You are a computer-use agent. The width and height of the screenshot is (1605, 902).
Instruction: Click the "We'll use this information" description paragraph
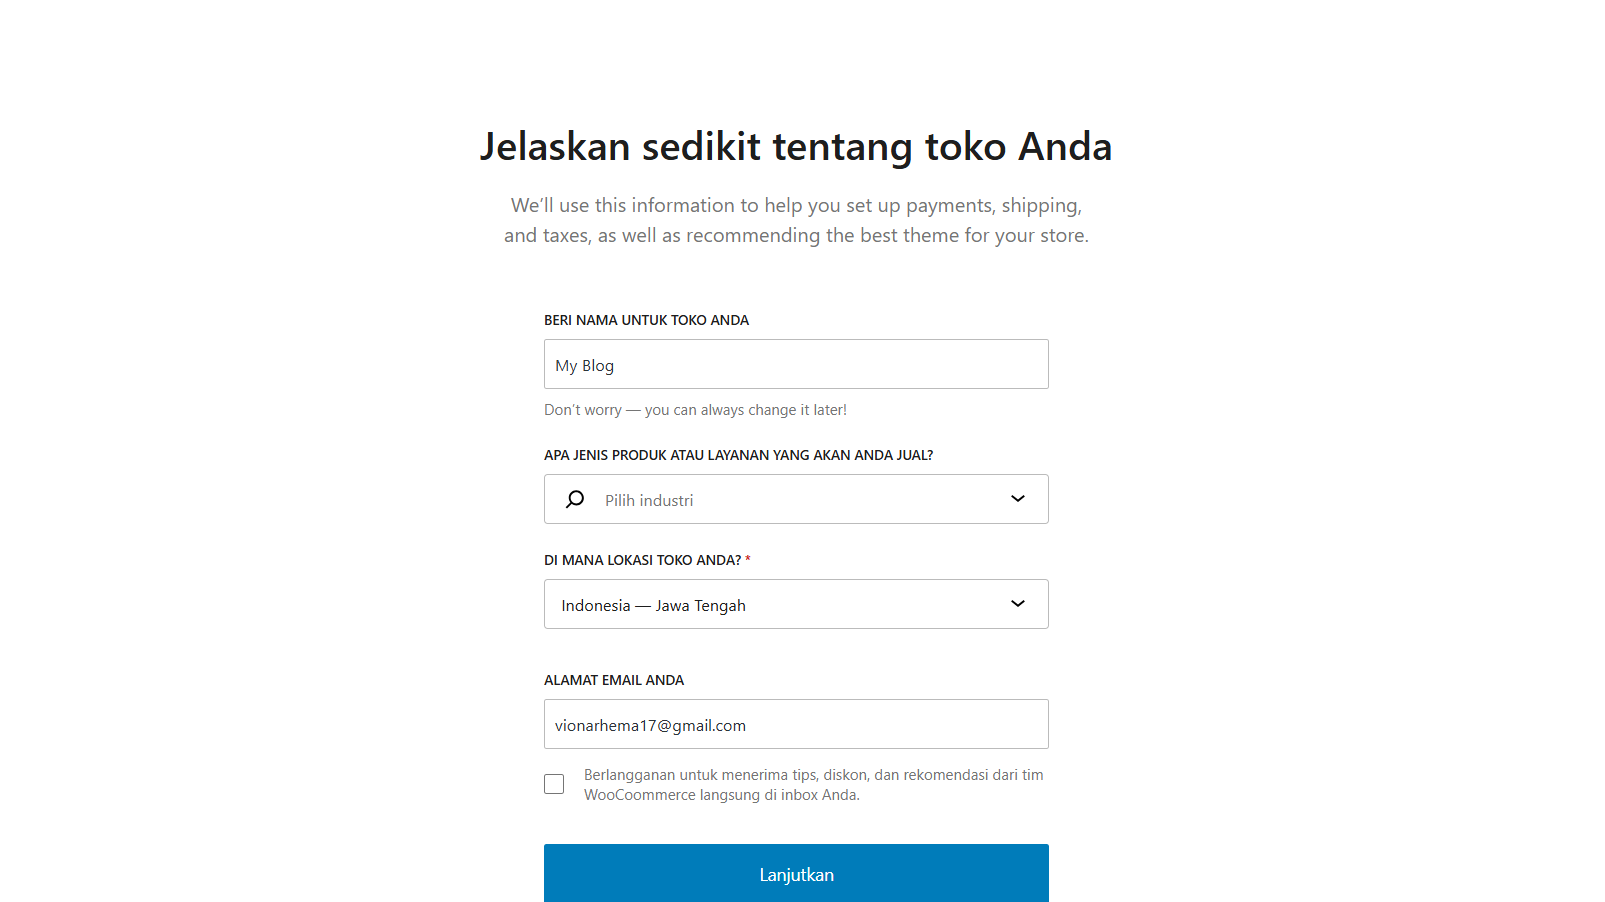[796, 220]
